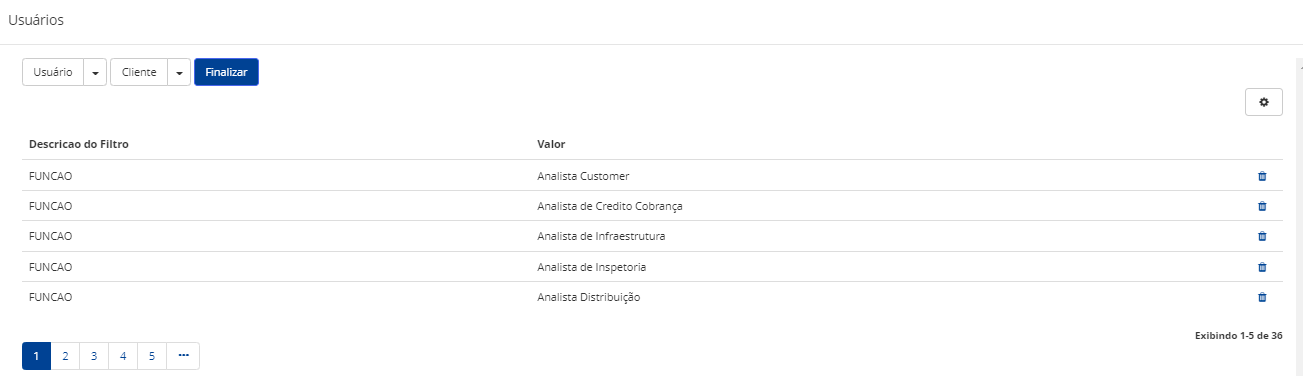Go to page 3 of results
Viewport: 1303px width, 376px height.
[x=94, y=356]
